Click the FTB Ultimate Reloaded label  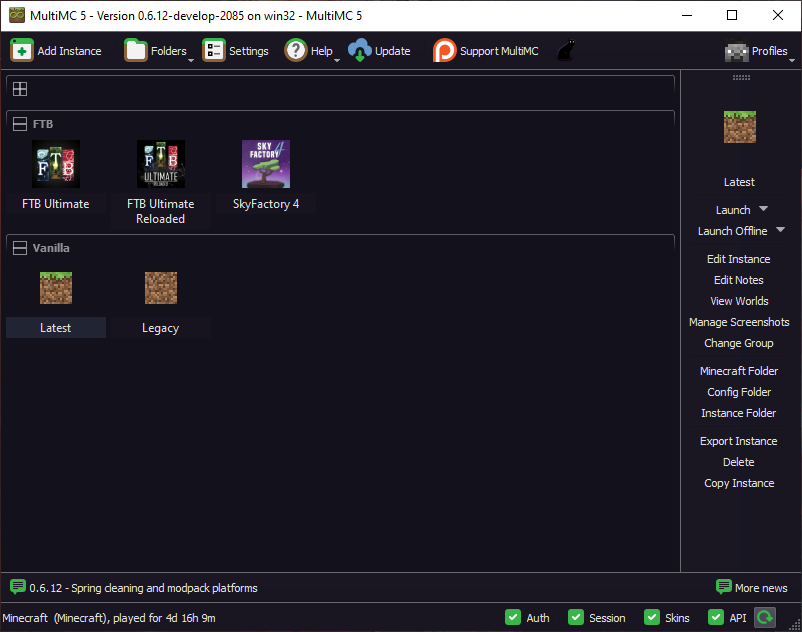(161, 211)
